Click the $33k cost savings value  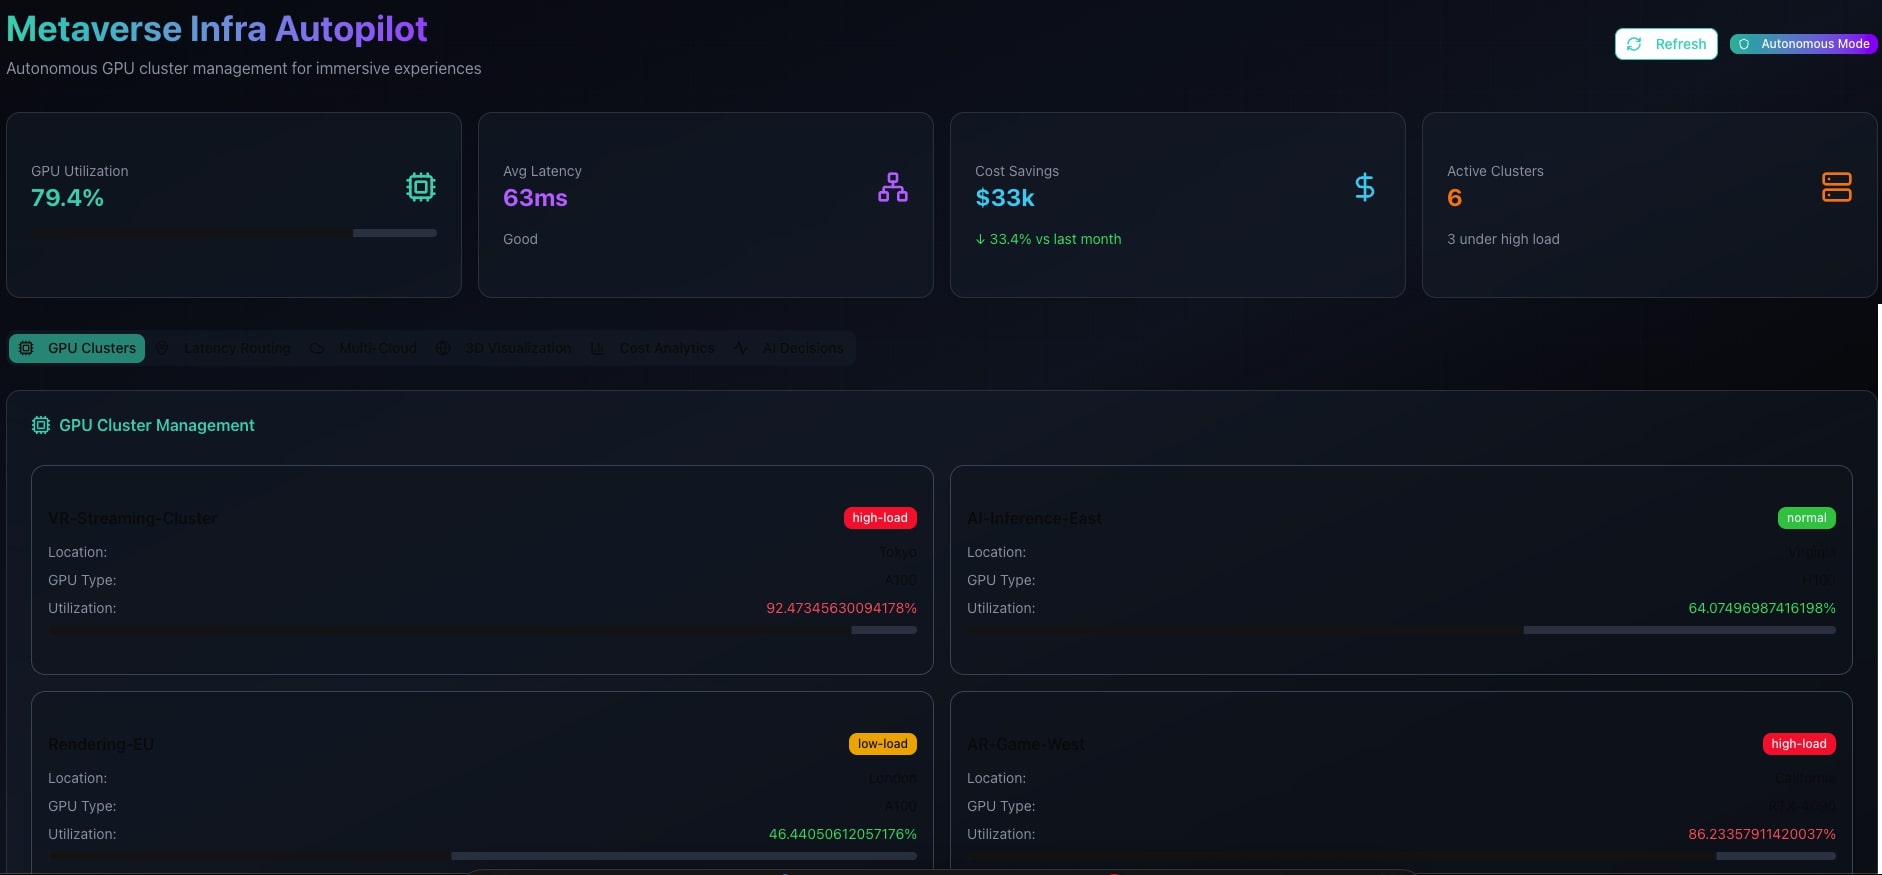point(1005,198)
